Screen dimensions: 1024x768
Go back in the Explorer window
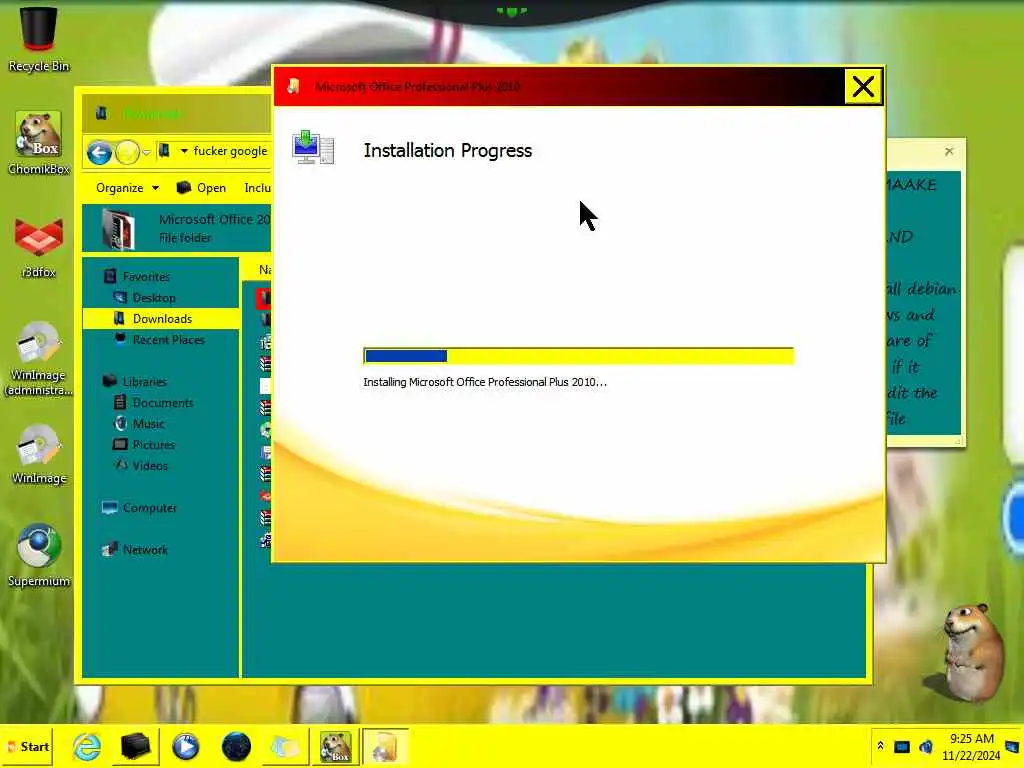(99, 153)
